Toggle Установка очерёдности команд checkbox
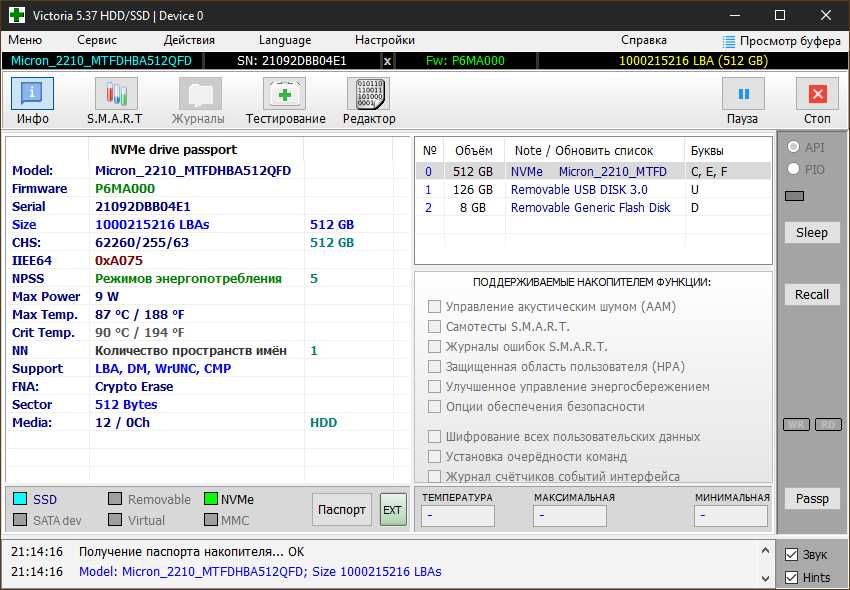 point(434,457)
